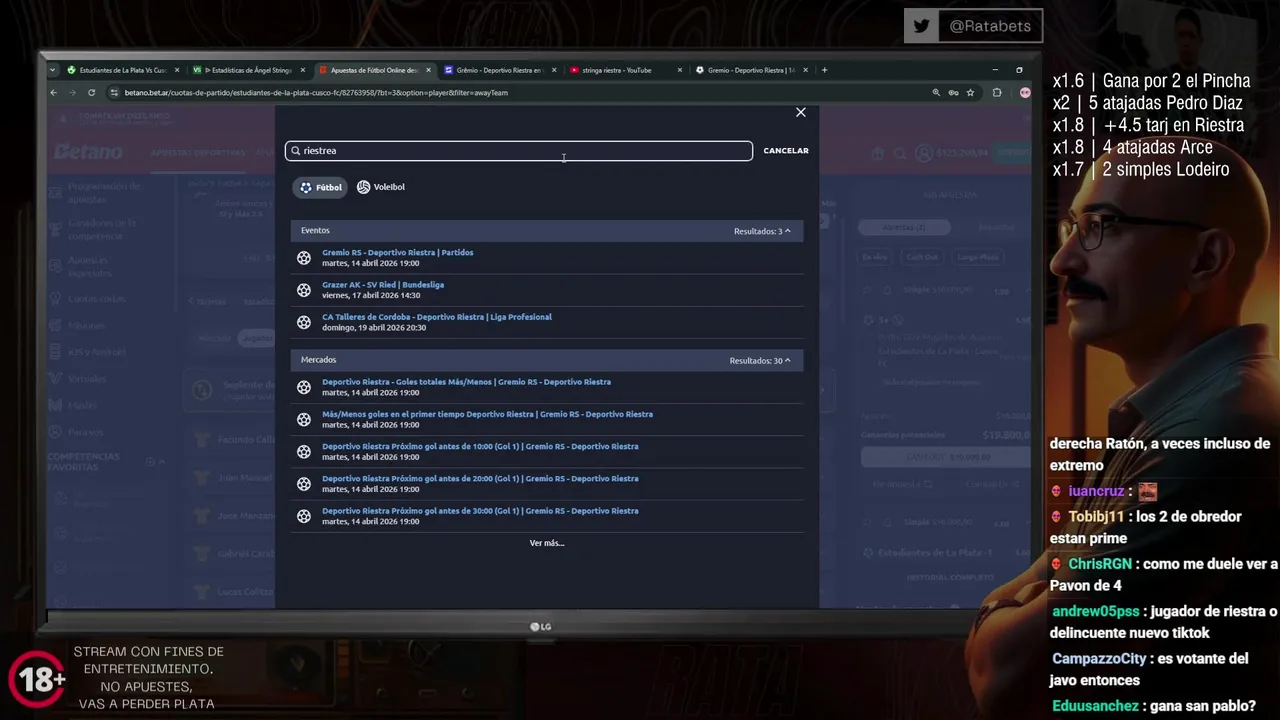Open the browser profile avatar

(x=1025, y=92)
